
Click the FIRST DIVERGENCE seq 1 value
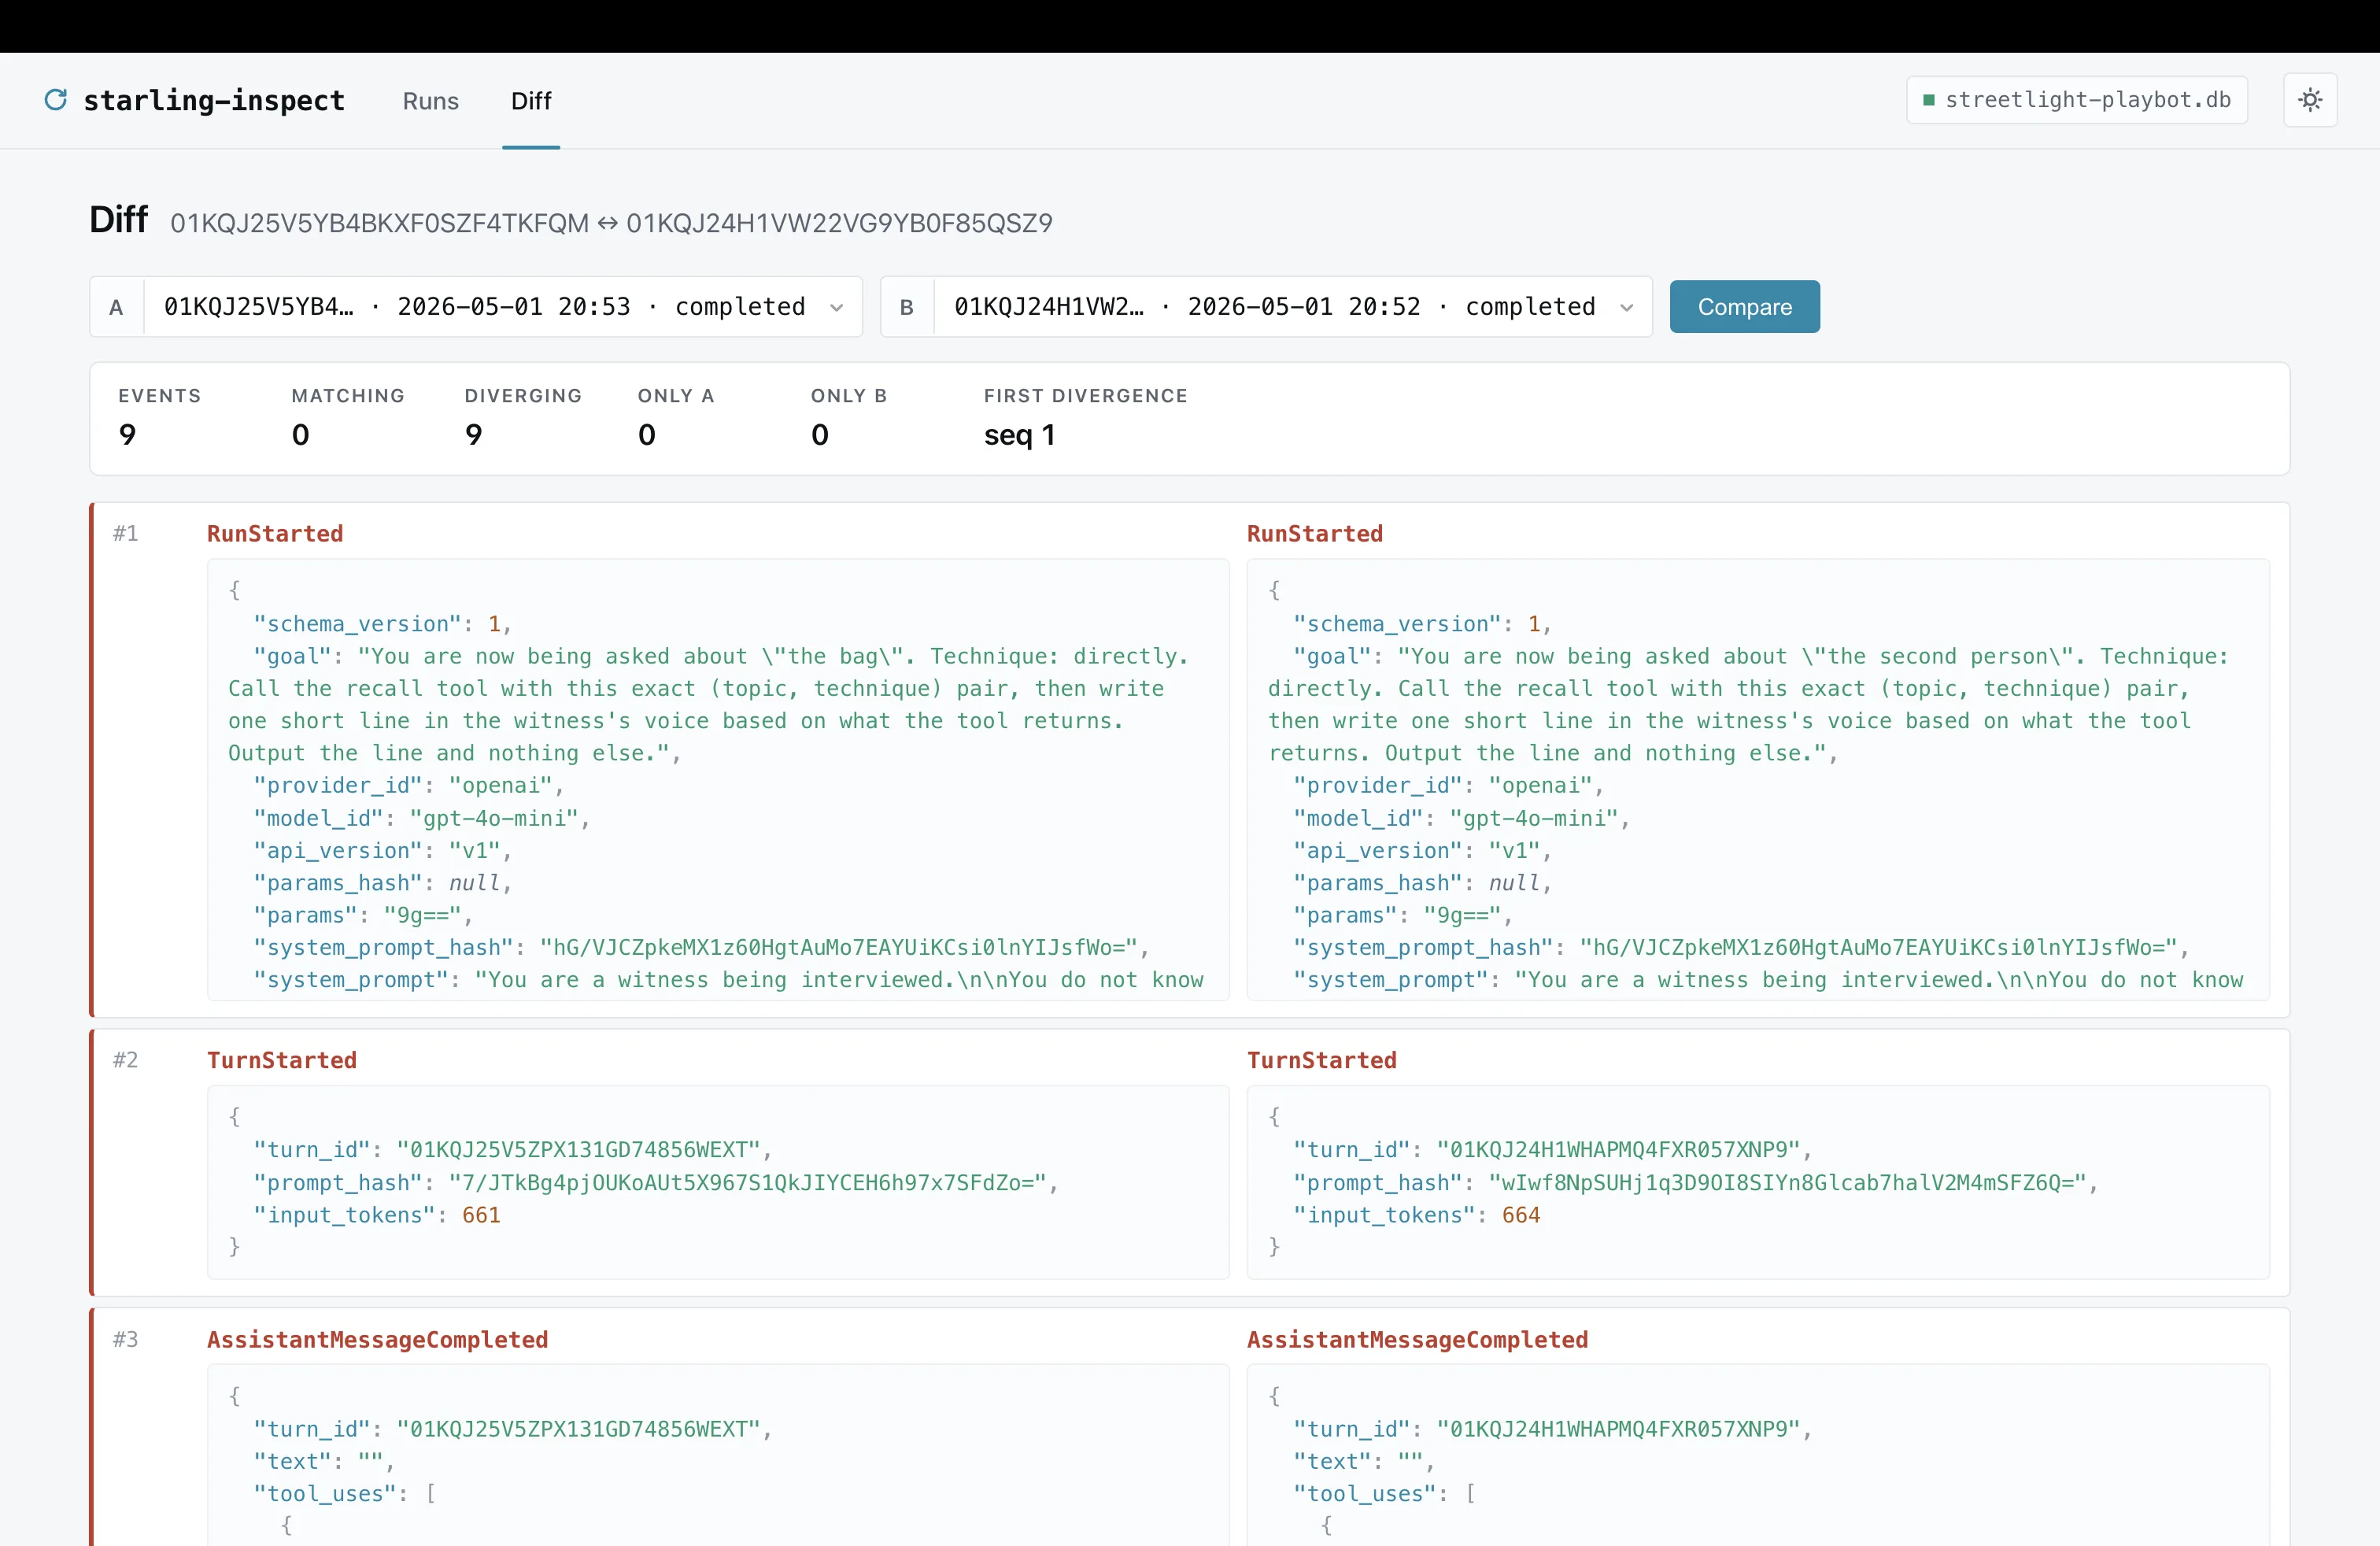click(x=1019, y=435)
